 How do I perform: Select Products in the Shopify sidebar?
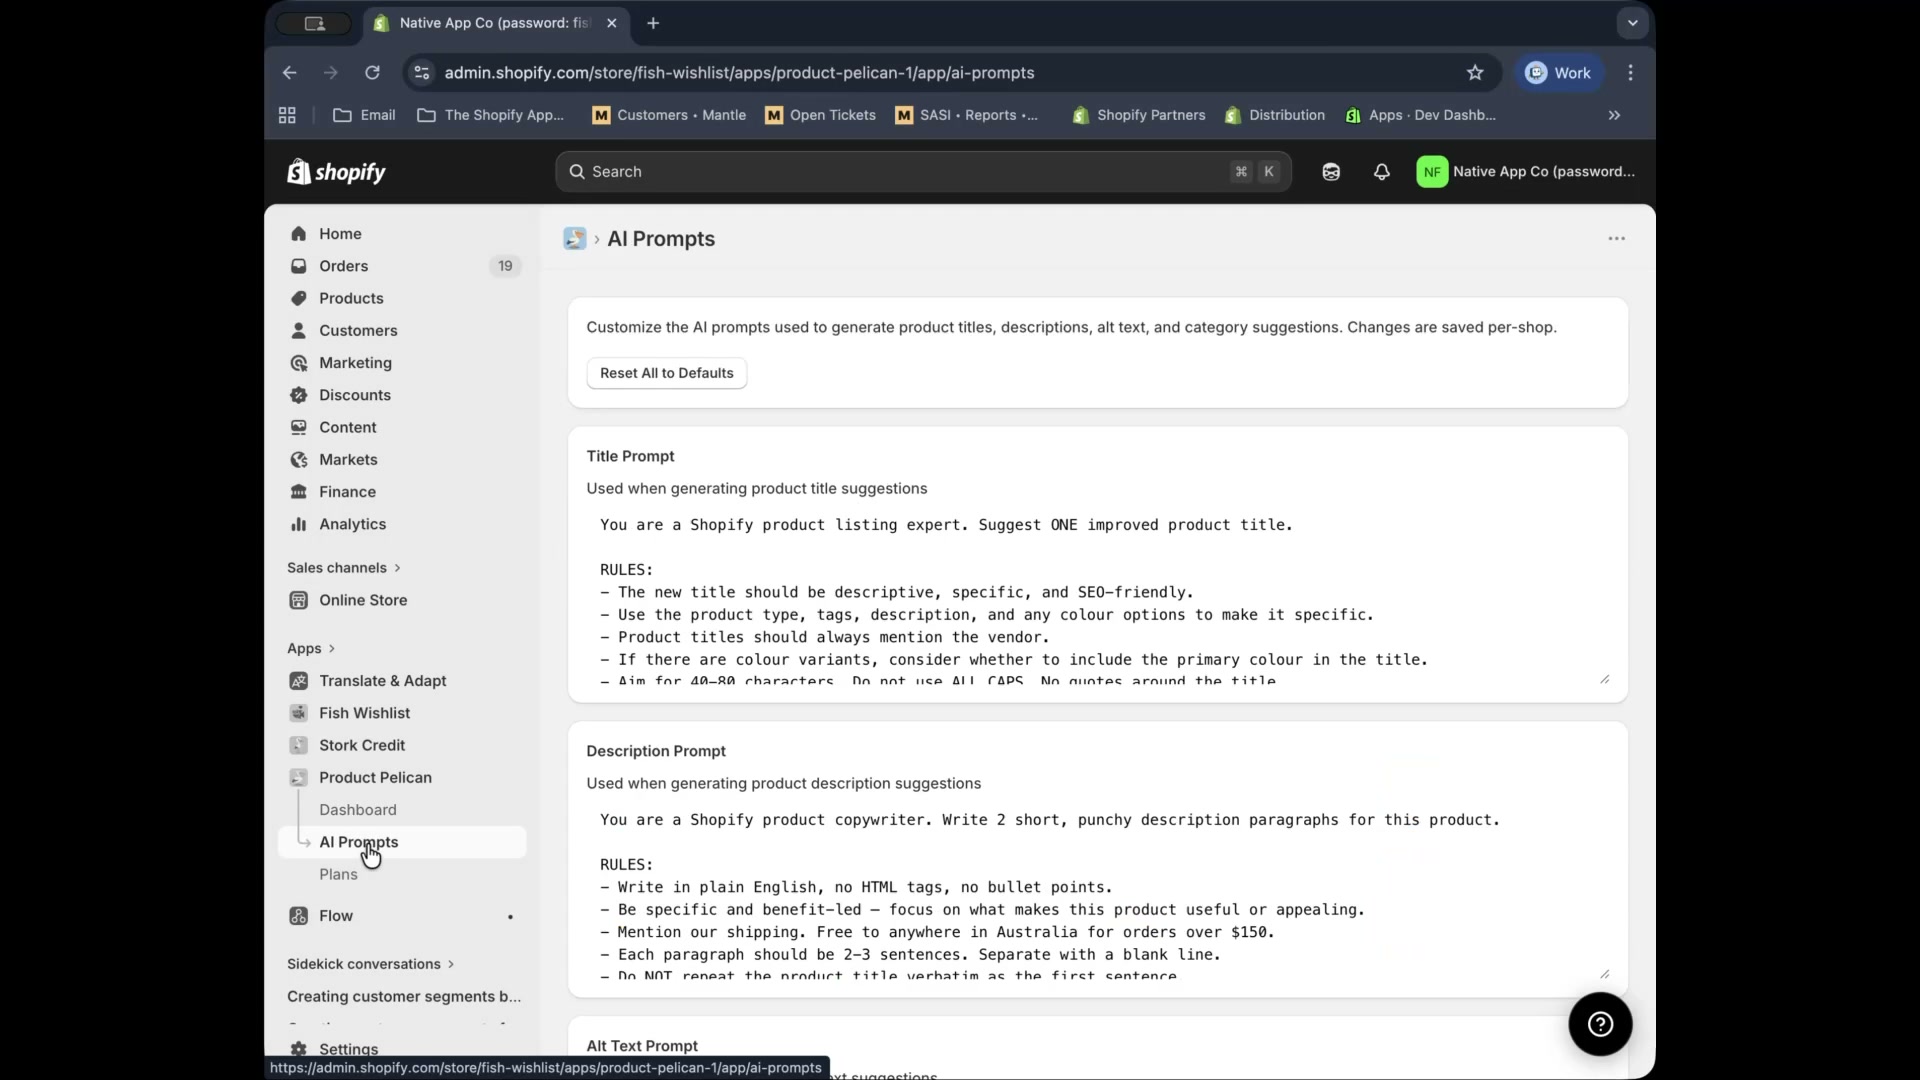click(352, 298)
